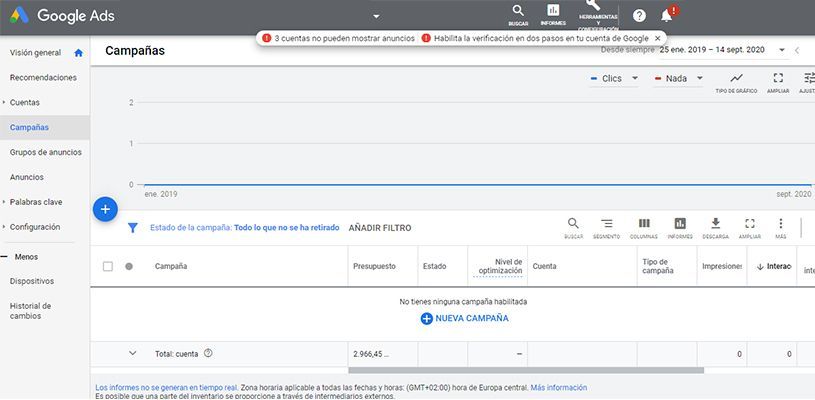Click the grey status dot column header
The image size is (815, 400).
(129, 266)
